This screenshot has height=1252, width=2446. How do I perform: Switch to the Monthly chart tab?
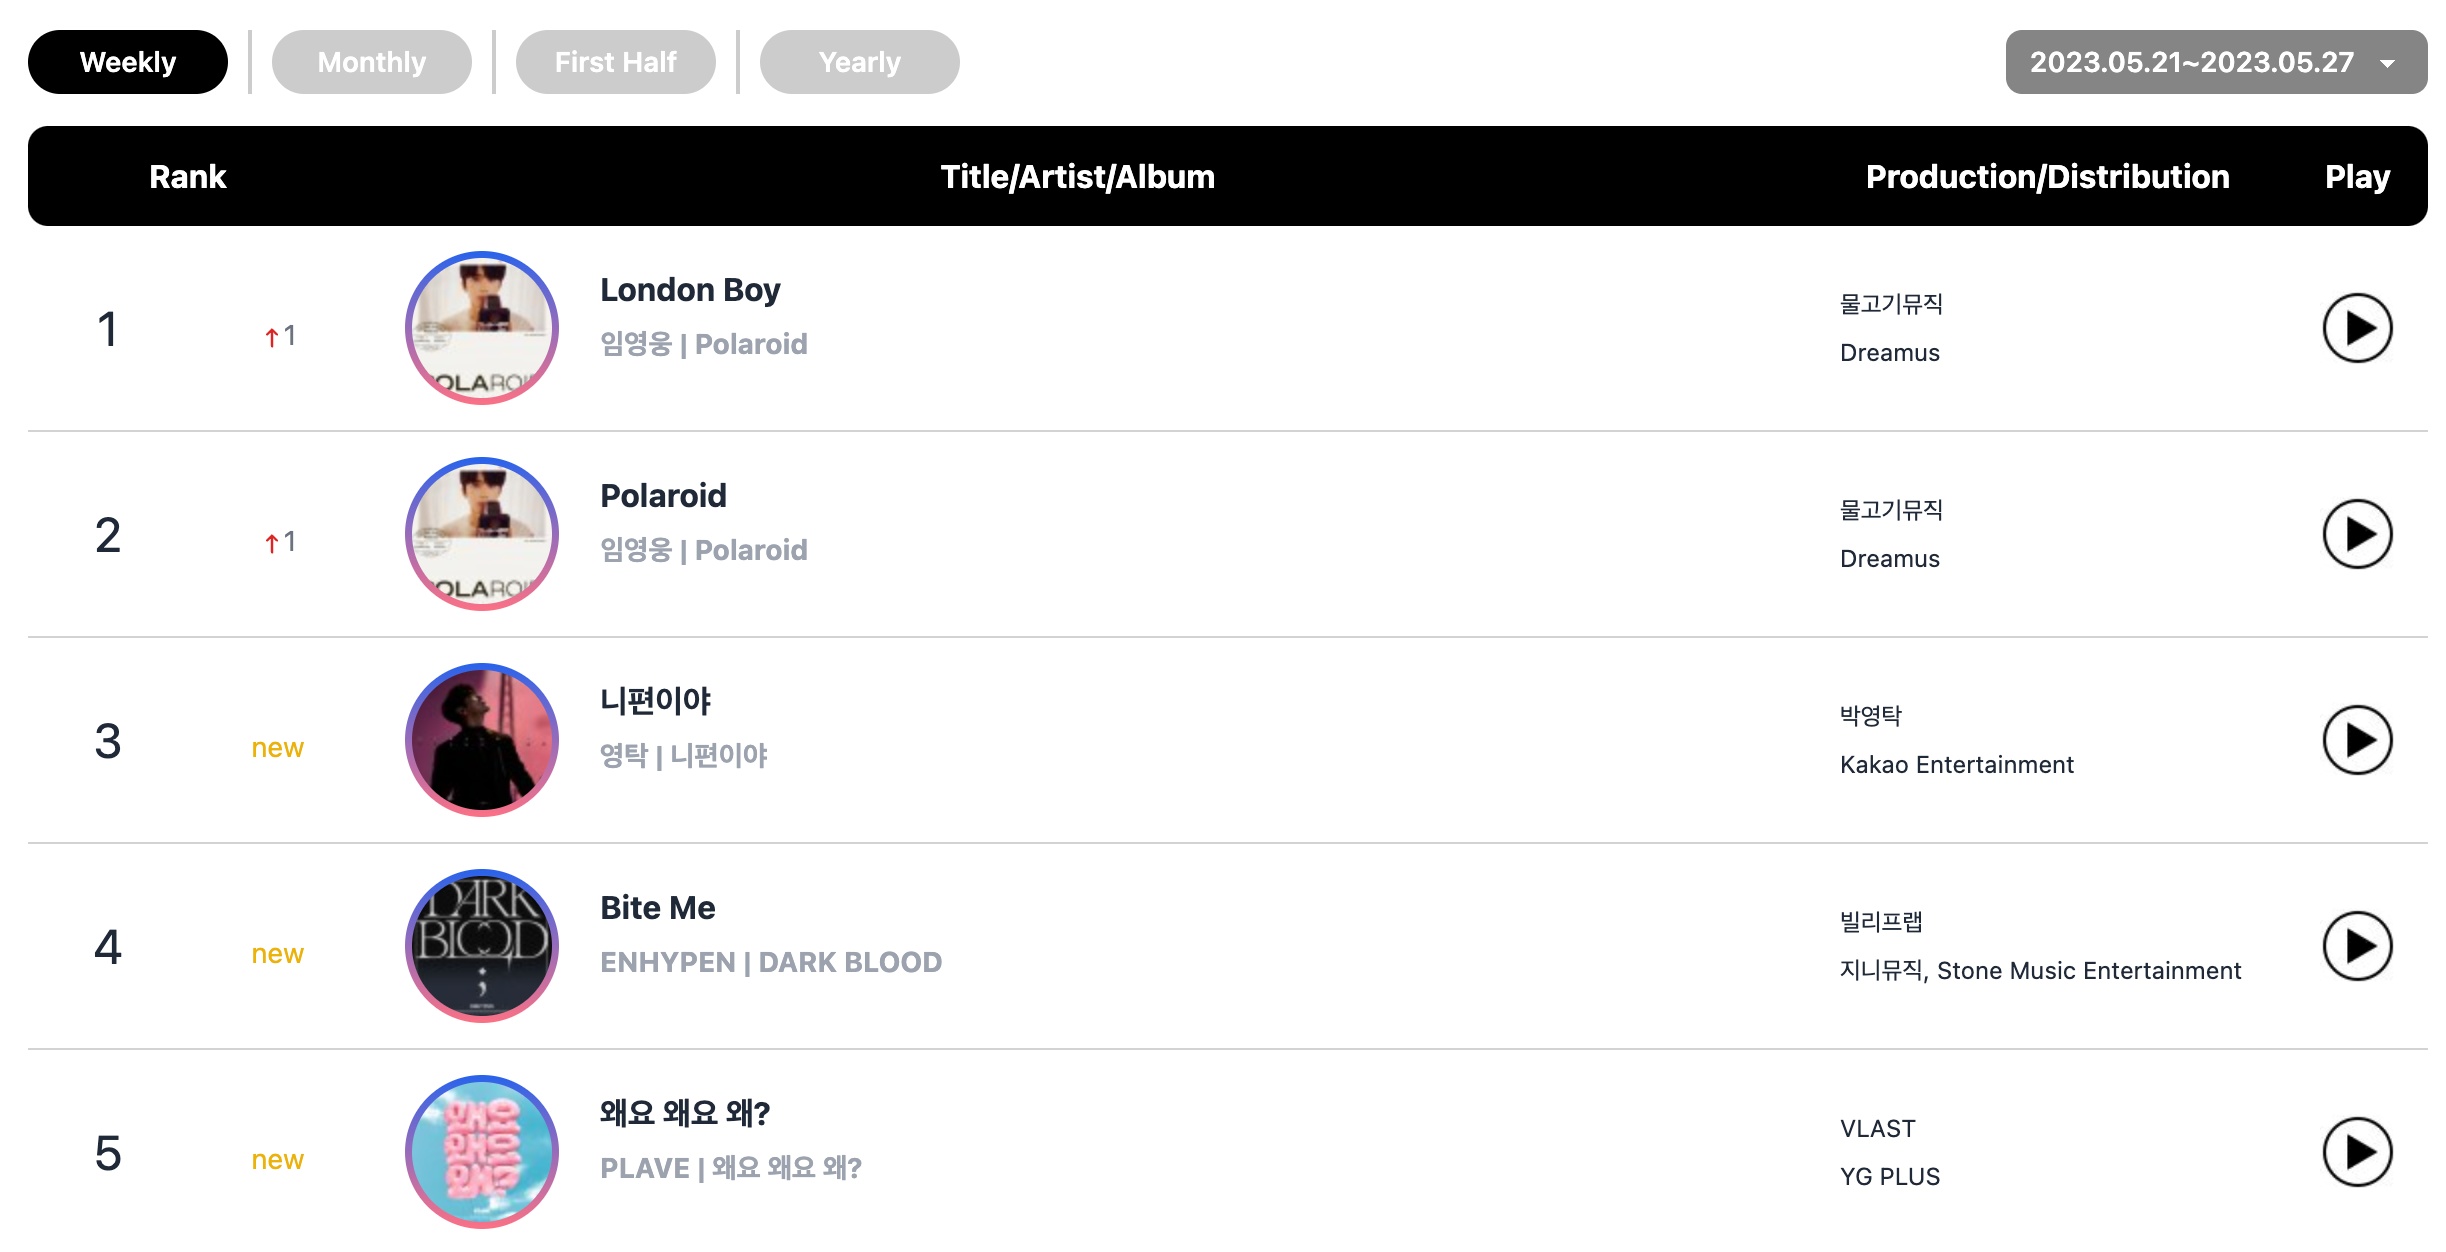point(372,62)
